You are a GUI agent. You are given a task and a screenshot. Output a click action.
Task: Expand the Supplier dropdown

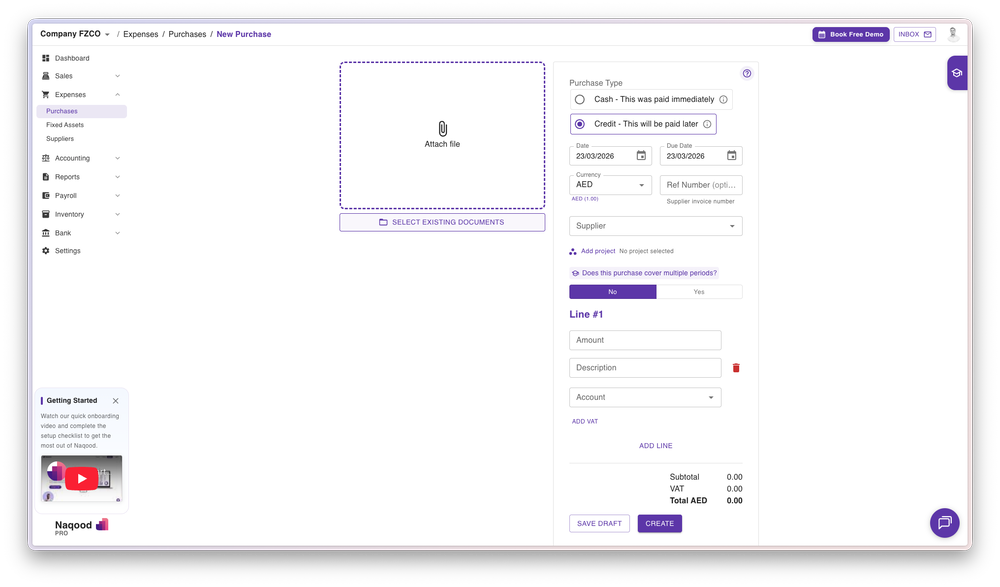pos(655,225)
